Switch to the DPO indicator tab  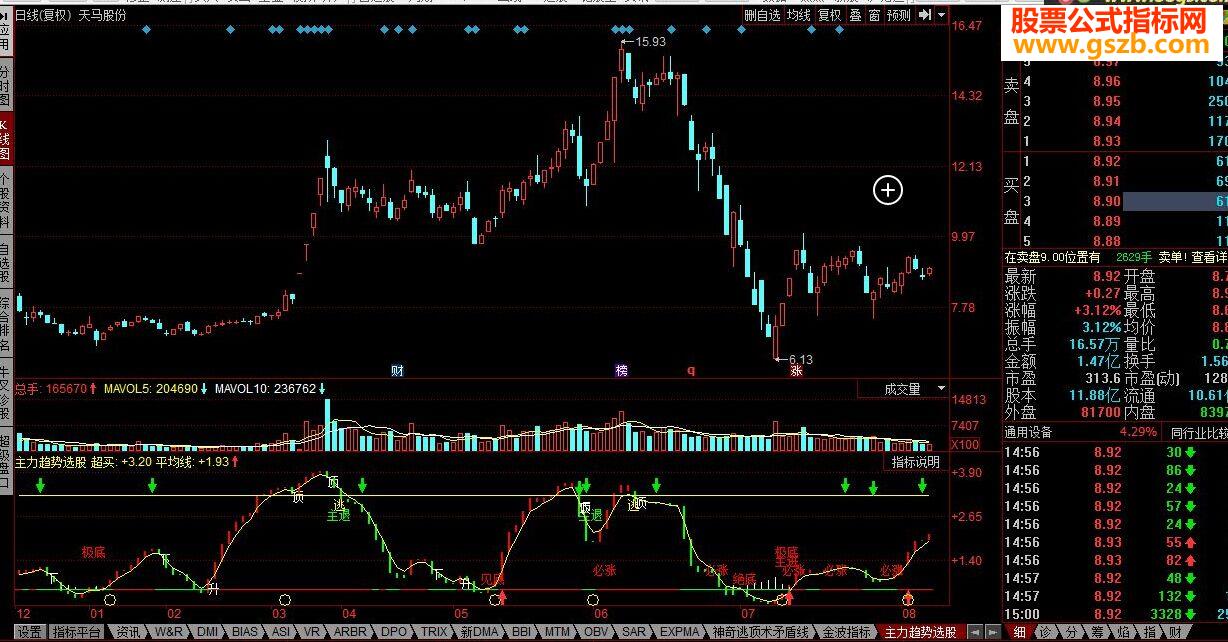click(x=394, y=633)
